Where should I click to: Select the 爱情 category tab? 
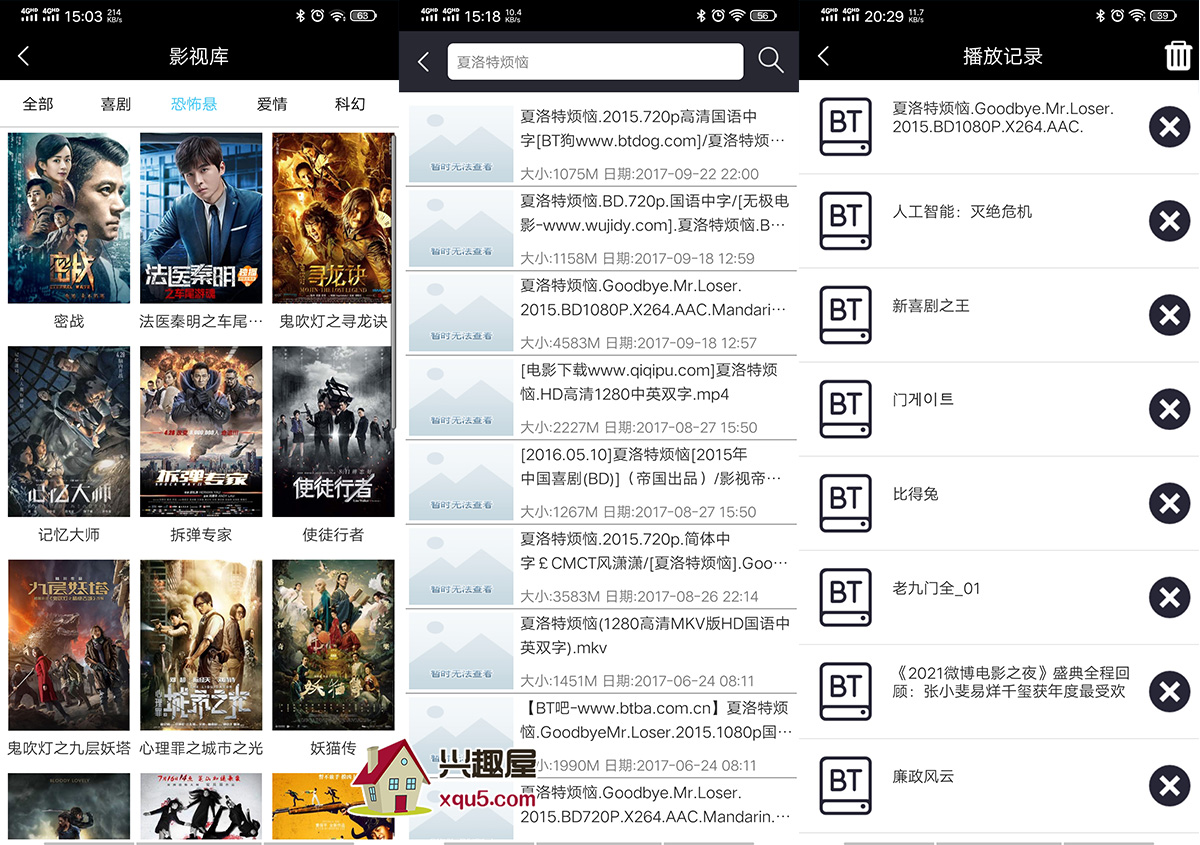point(272,104)
